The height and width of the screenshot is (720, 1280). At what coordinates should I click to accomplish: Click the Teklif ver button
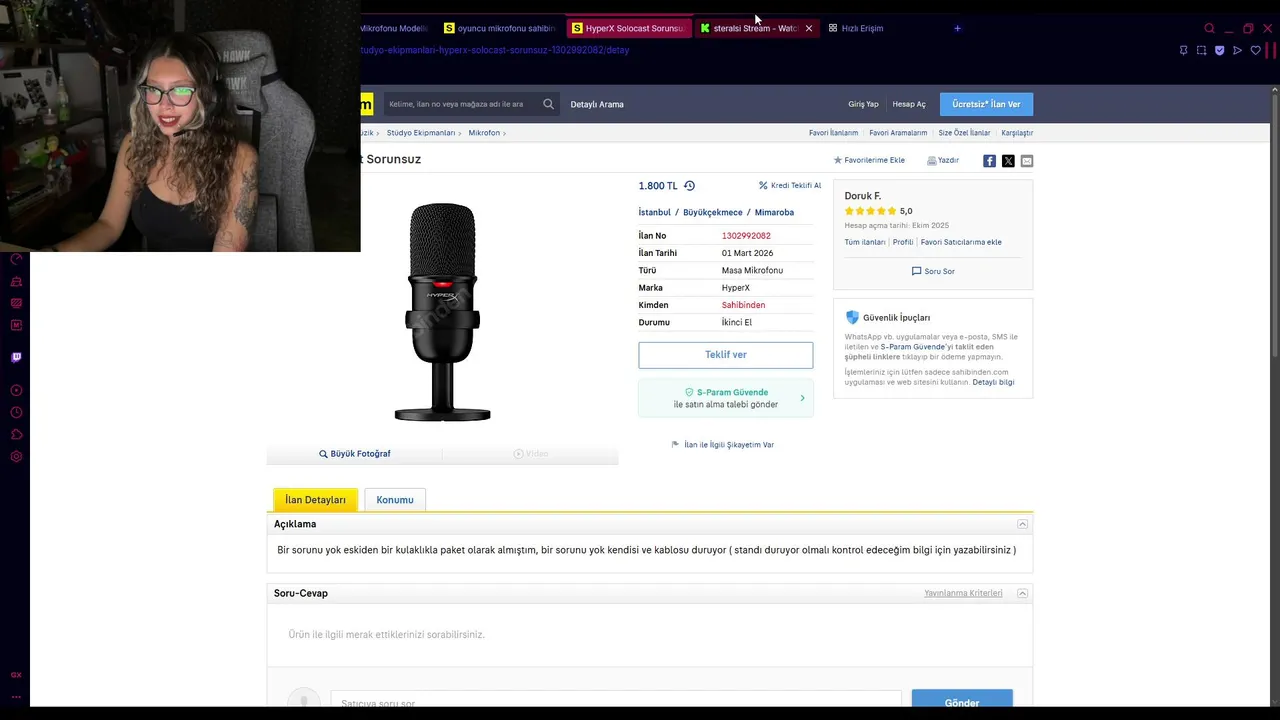tap(726, 355)
